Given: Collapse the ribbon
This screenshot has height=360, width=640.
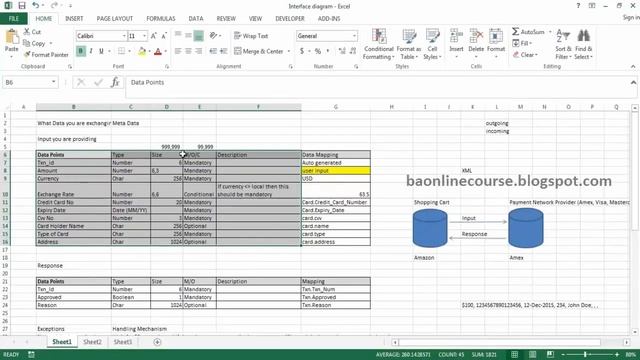Looking at the screenshot, I should [633, 66].
